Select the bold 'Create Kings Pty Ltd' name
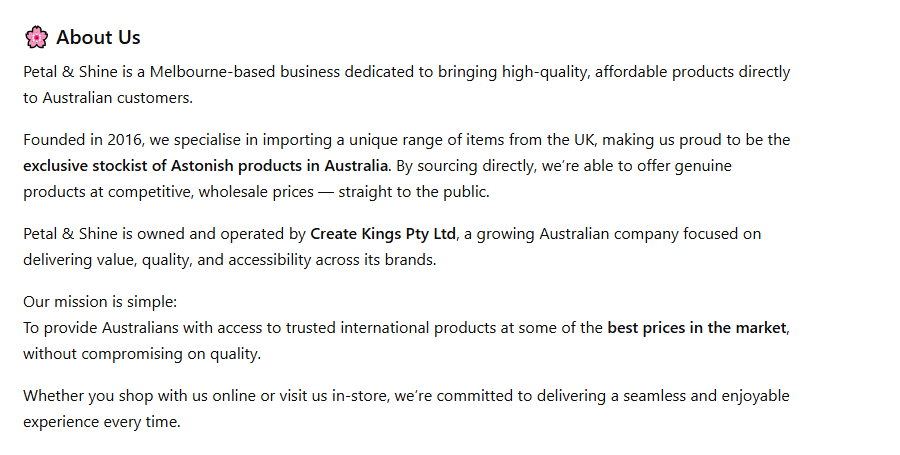The image size is (900, 455). tap(383, 234)
